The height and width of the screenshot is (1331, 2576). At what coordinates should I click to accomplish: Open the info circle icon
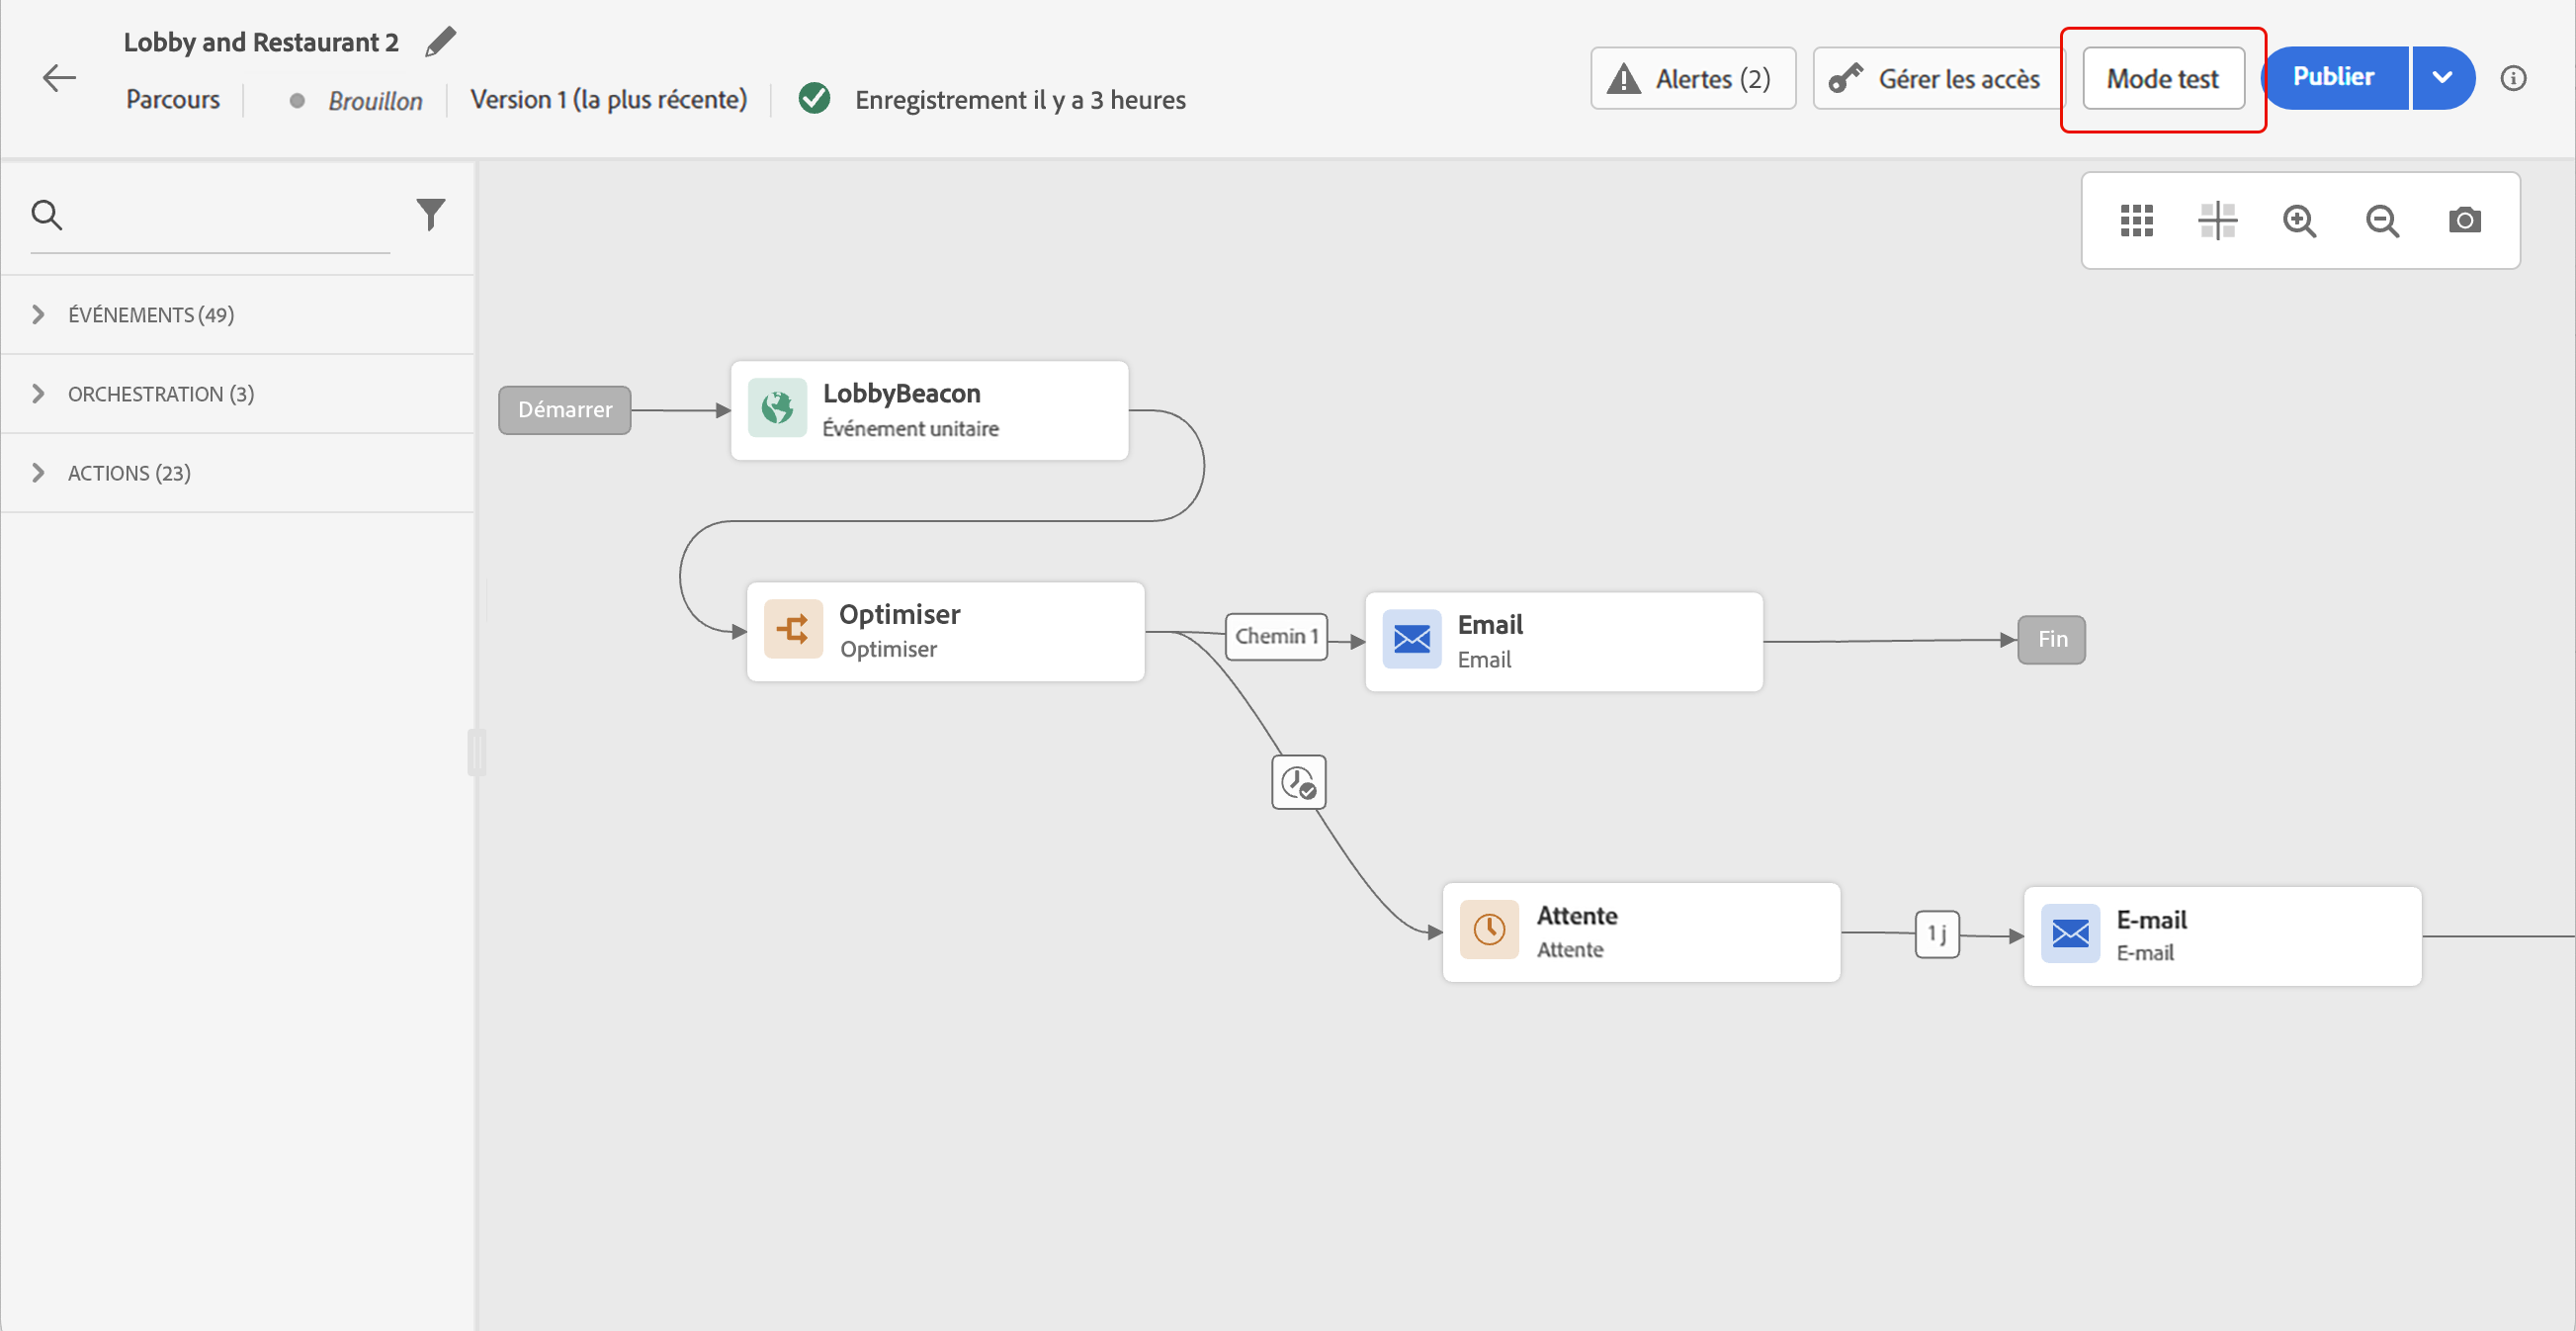tap(2513, 78)
